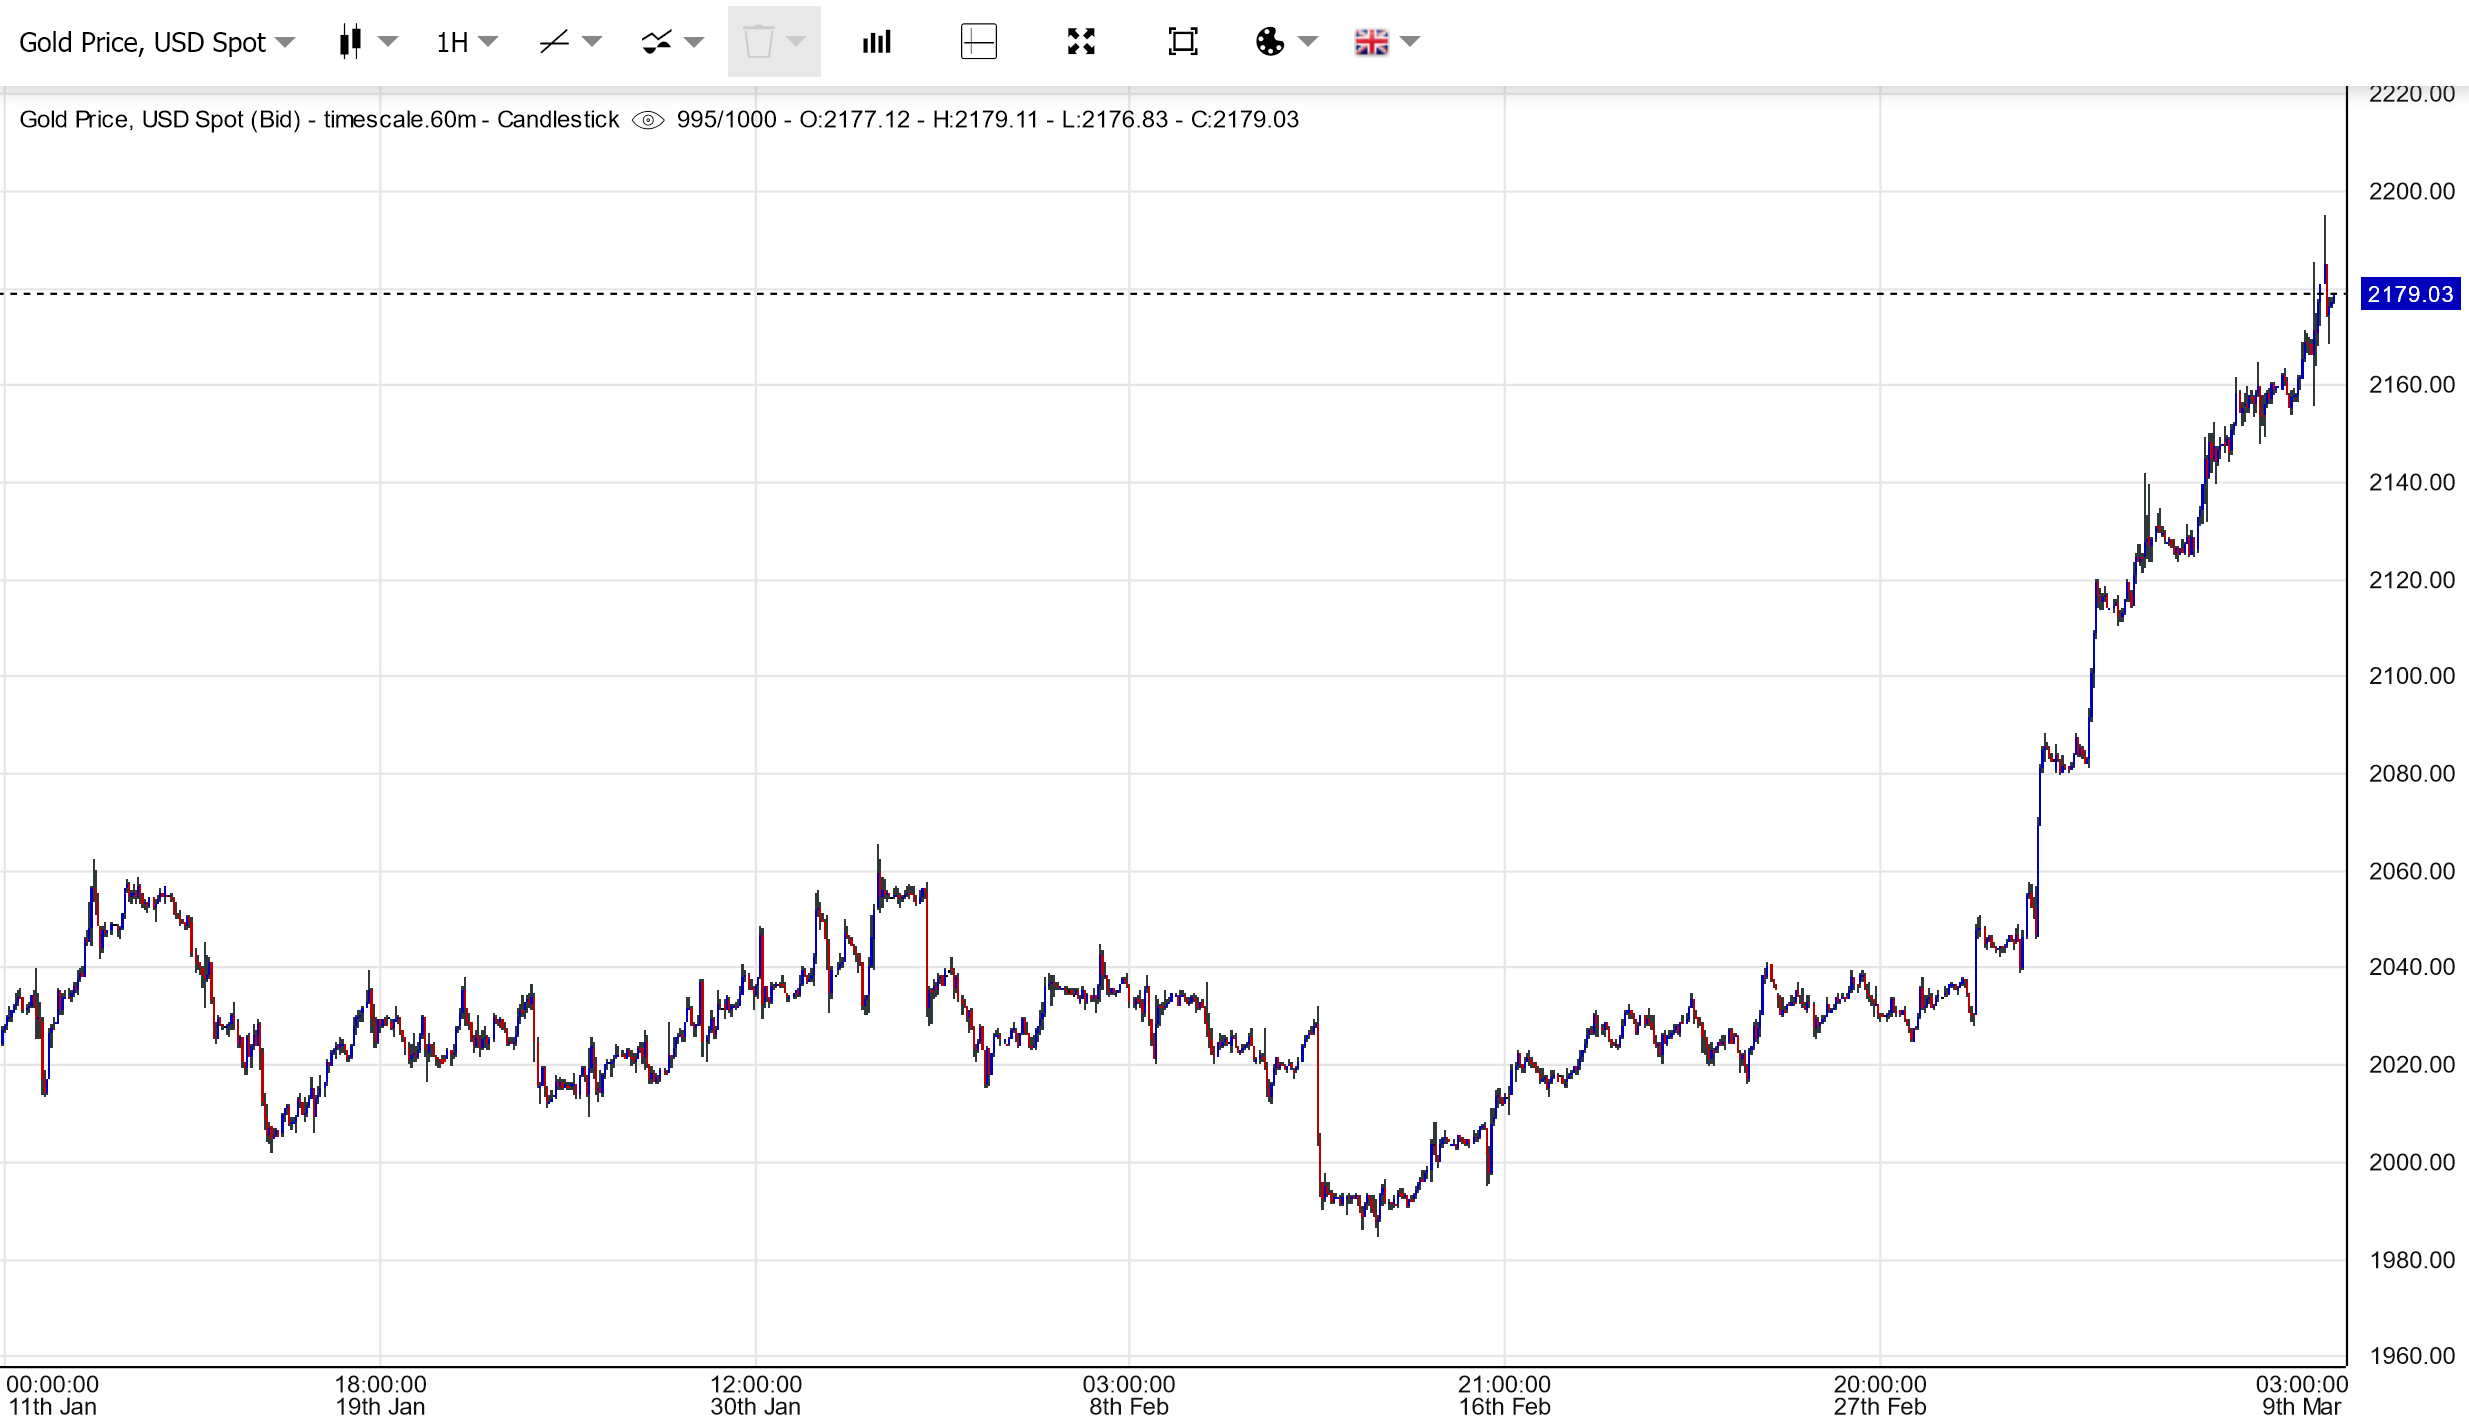Image resolution: width=2469 pixels, height=1418 pixels.
Task: Select the trend line drawing tool
Action: click(554, 42)
